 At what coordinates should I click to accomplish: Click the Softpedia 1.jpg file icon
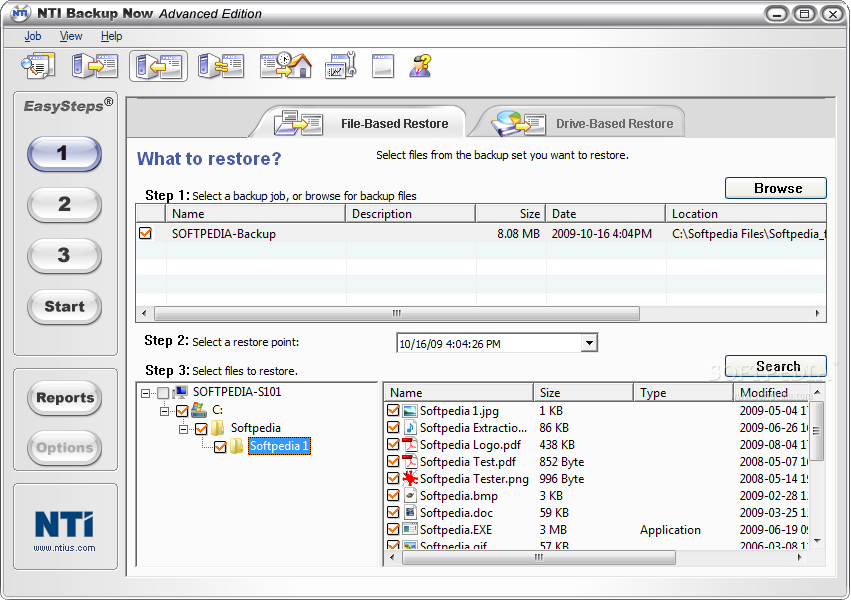click(410, 411)
